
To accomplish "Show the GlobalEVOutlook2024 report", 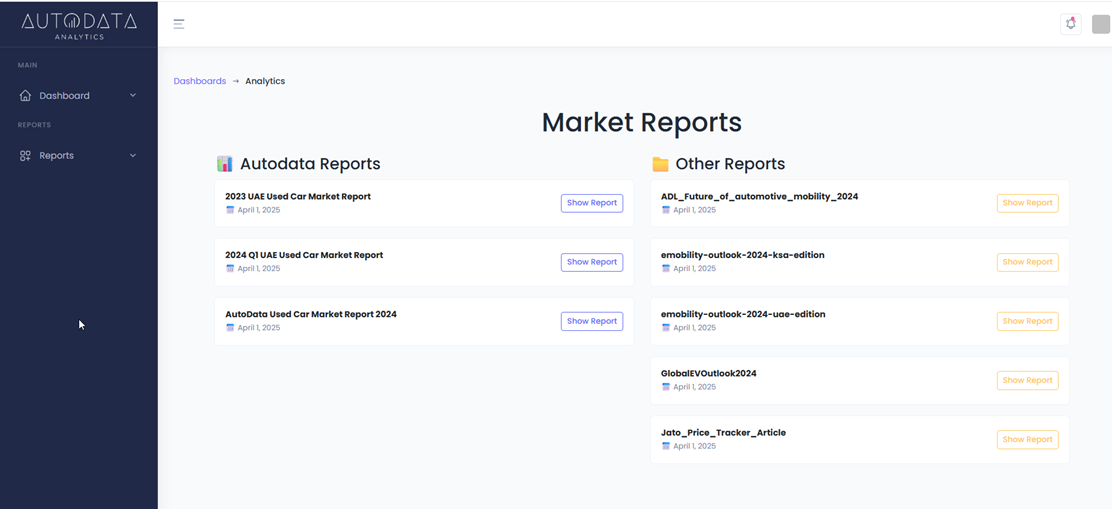I will (1027, 380).
